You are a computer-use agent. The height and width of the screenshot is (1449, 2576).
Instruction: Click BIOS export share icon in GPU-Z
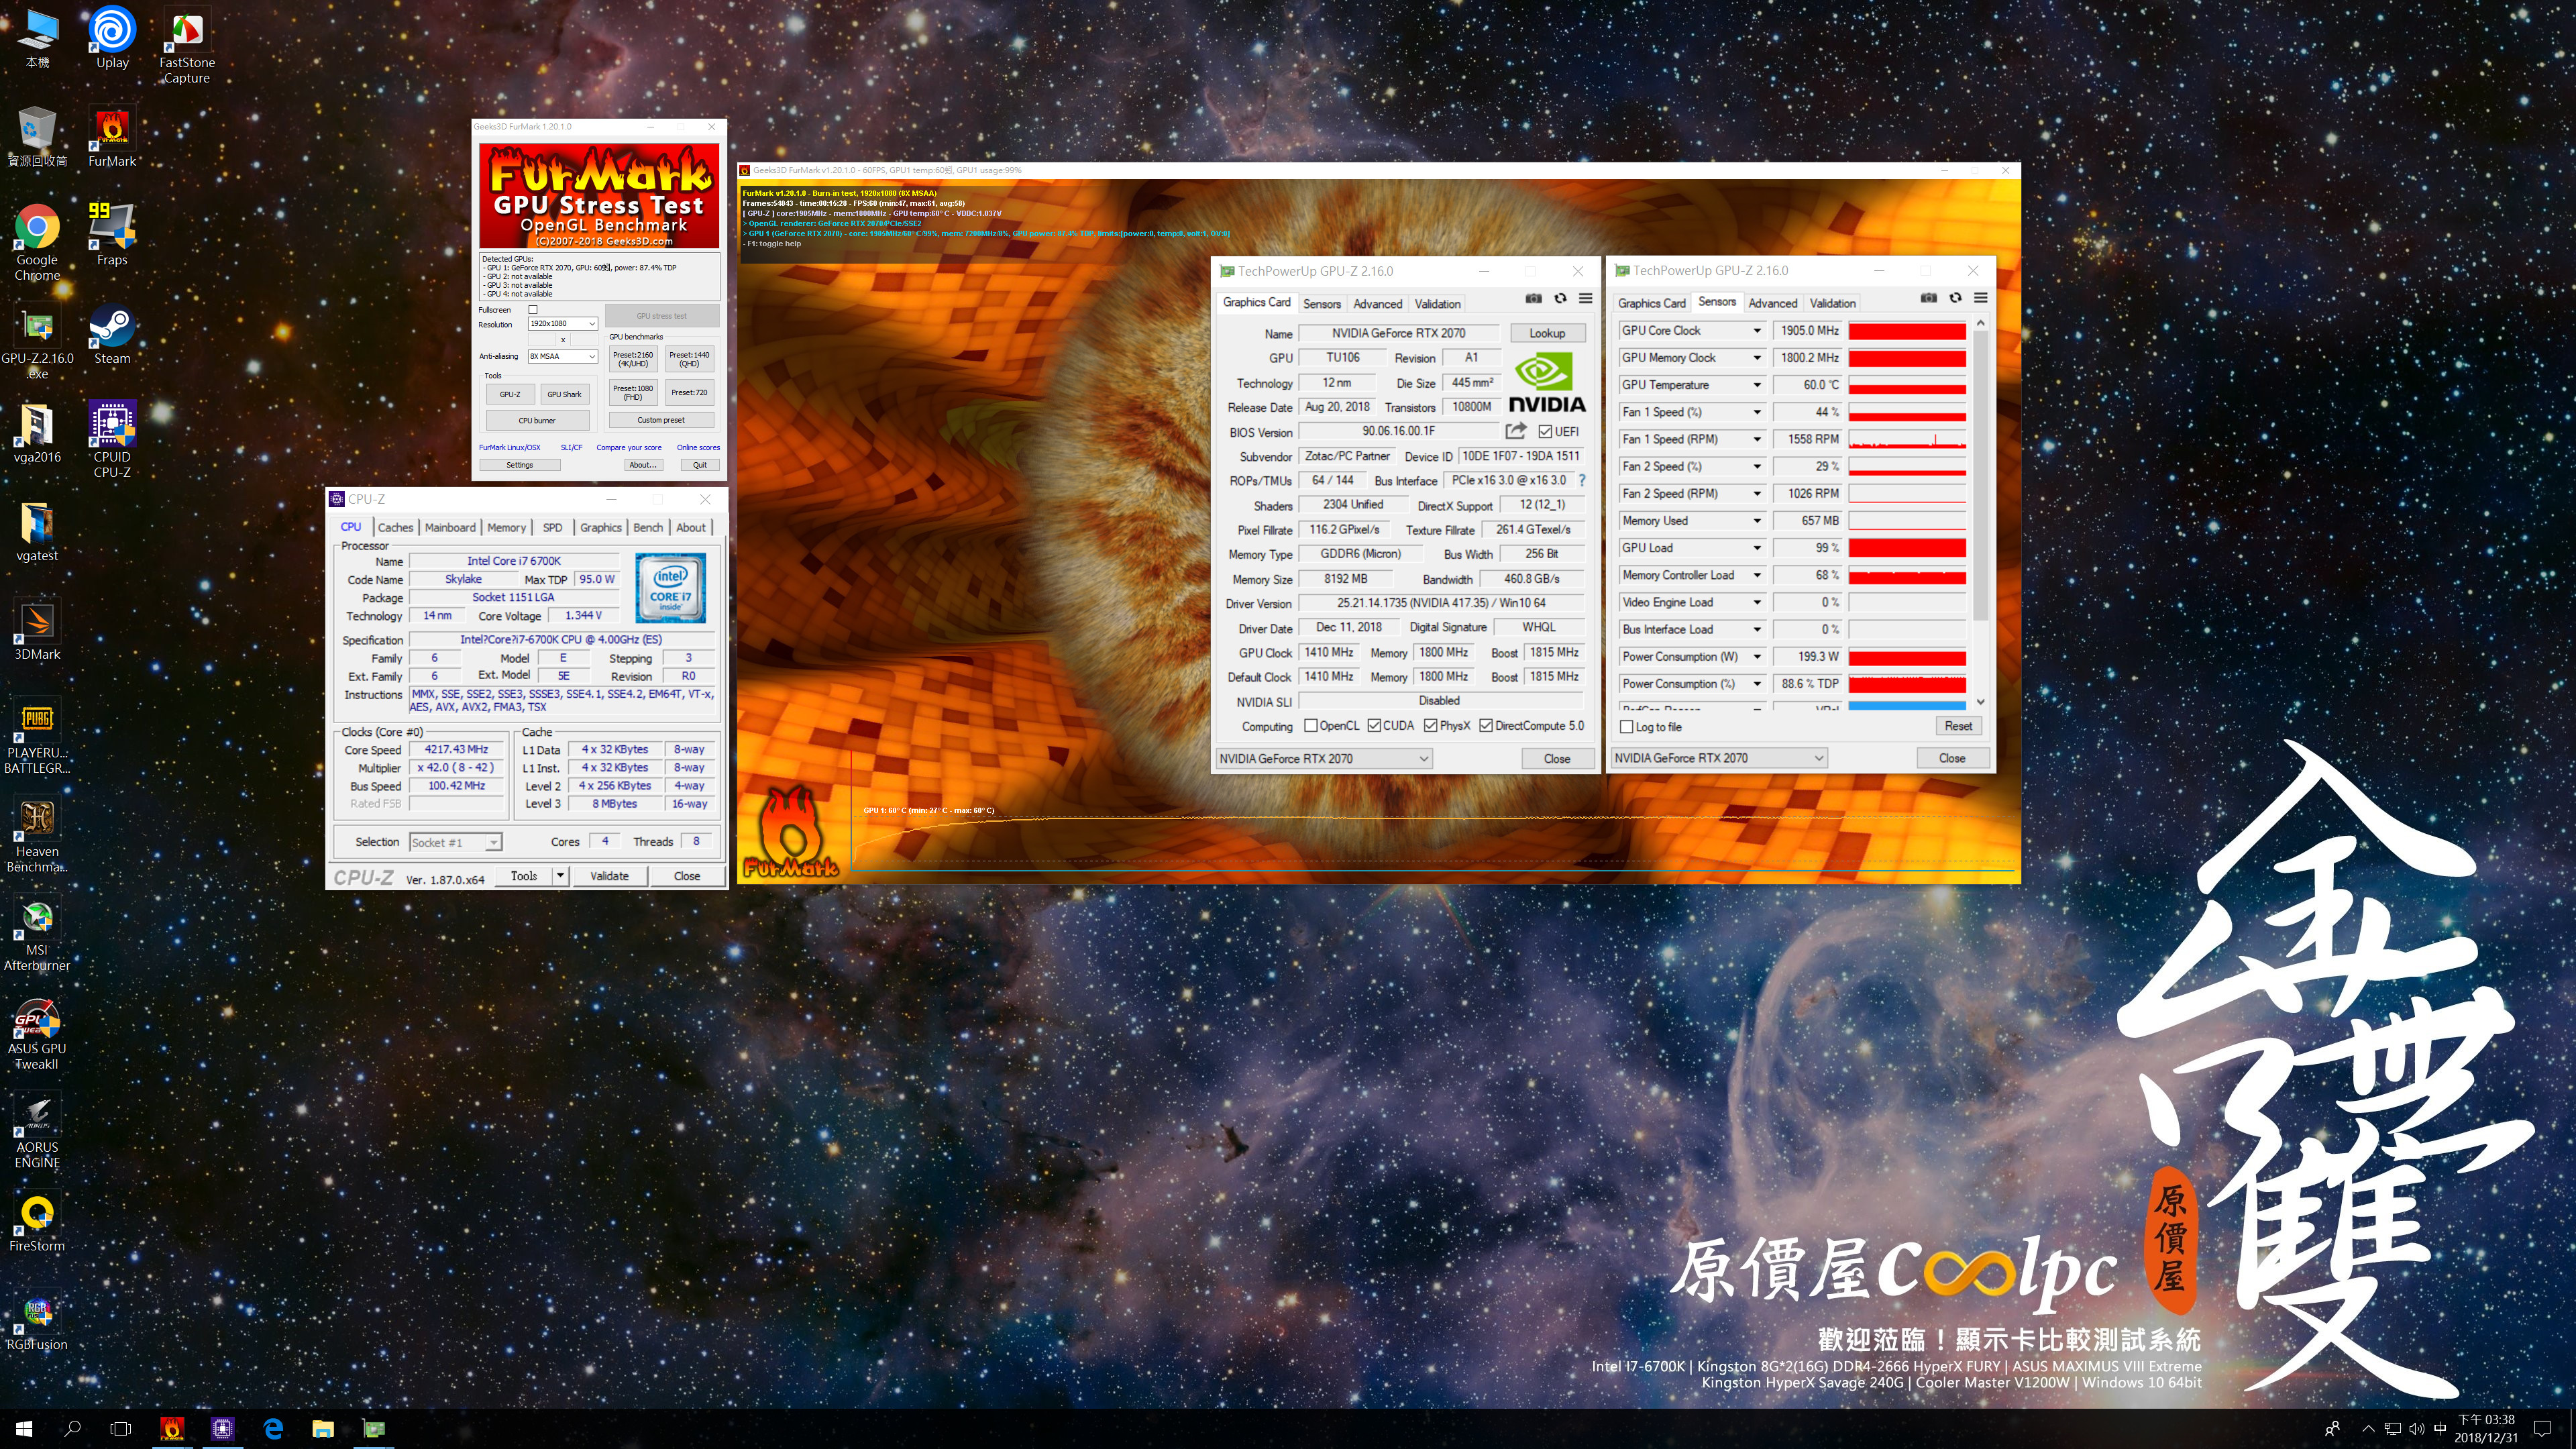tap(1516, 431)
